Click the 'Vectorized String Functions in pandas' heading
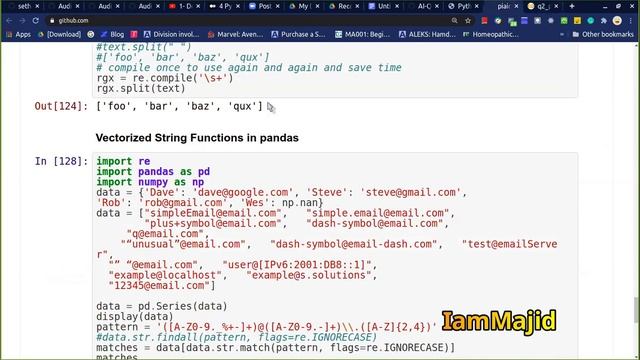The width and height of the screenshot is (640, 360). tap(197, 138)
